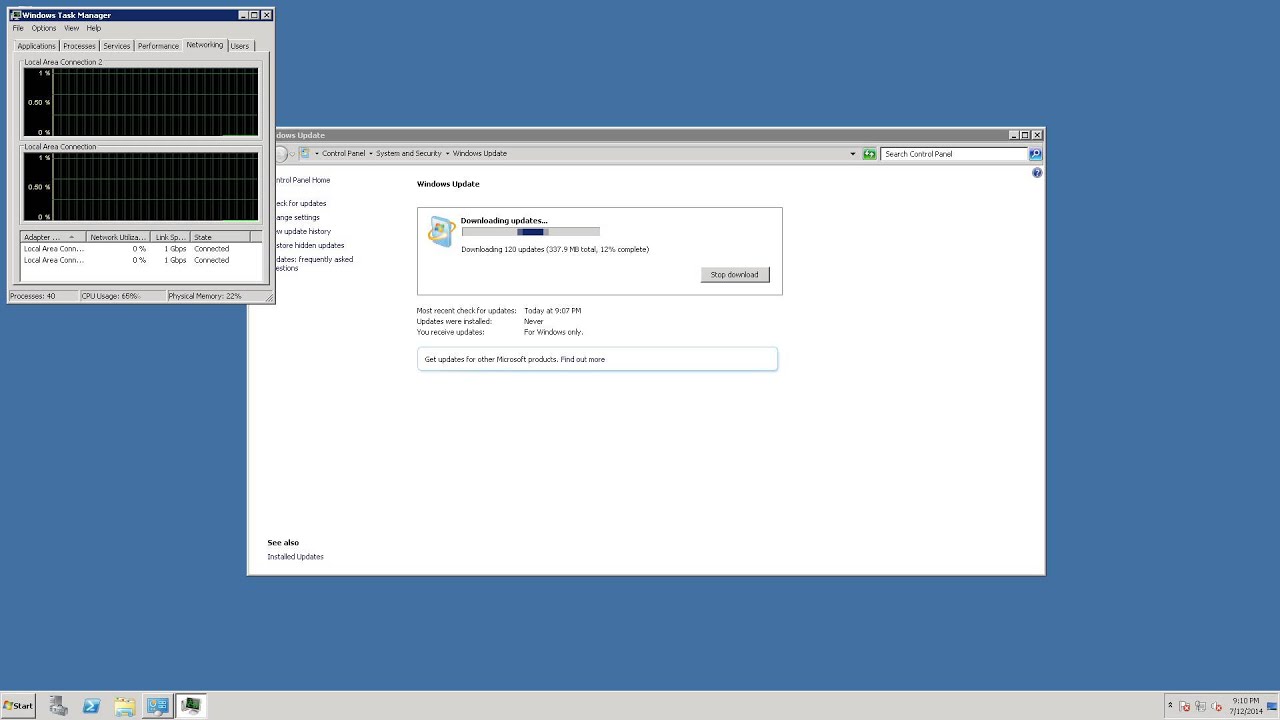This screenshot has height=720, width=1280.
Task: Click Windows Update breadcrumb segment
Action: click(480, 154)
